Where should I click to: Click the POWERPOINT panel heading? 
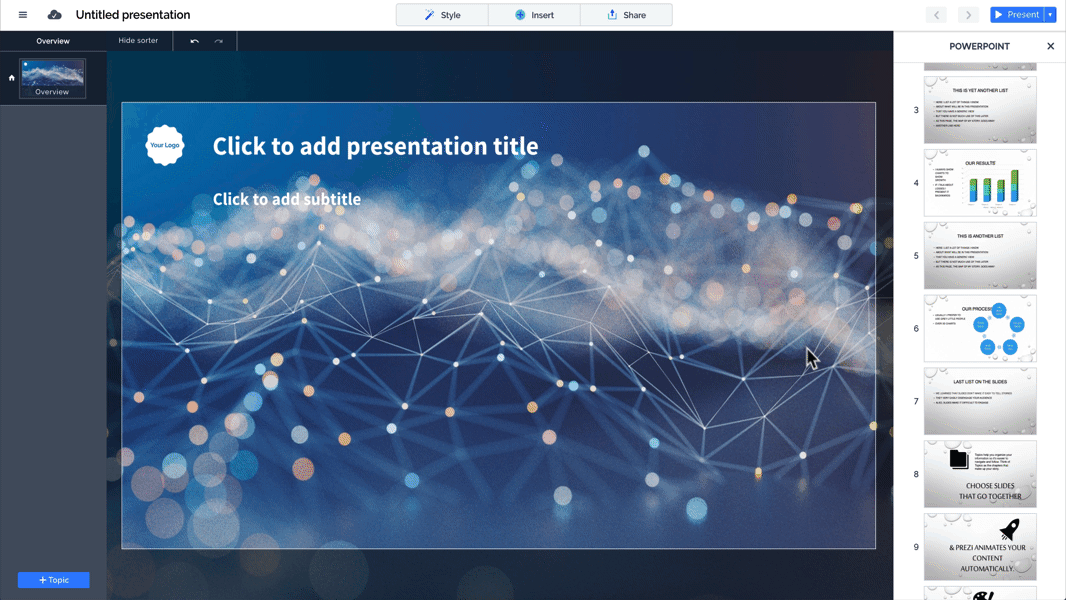pos(979,46)
